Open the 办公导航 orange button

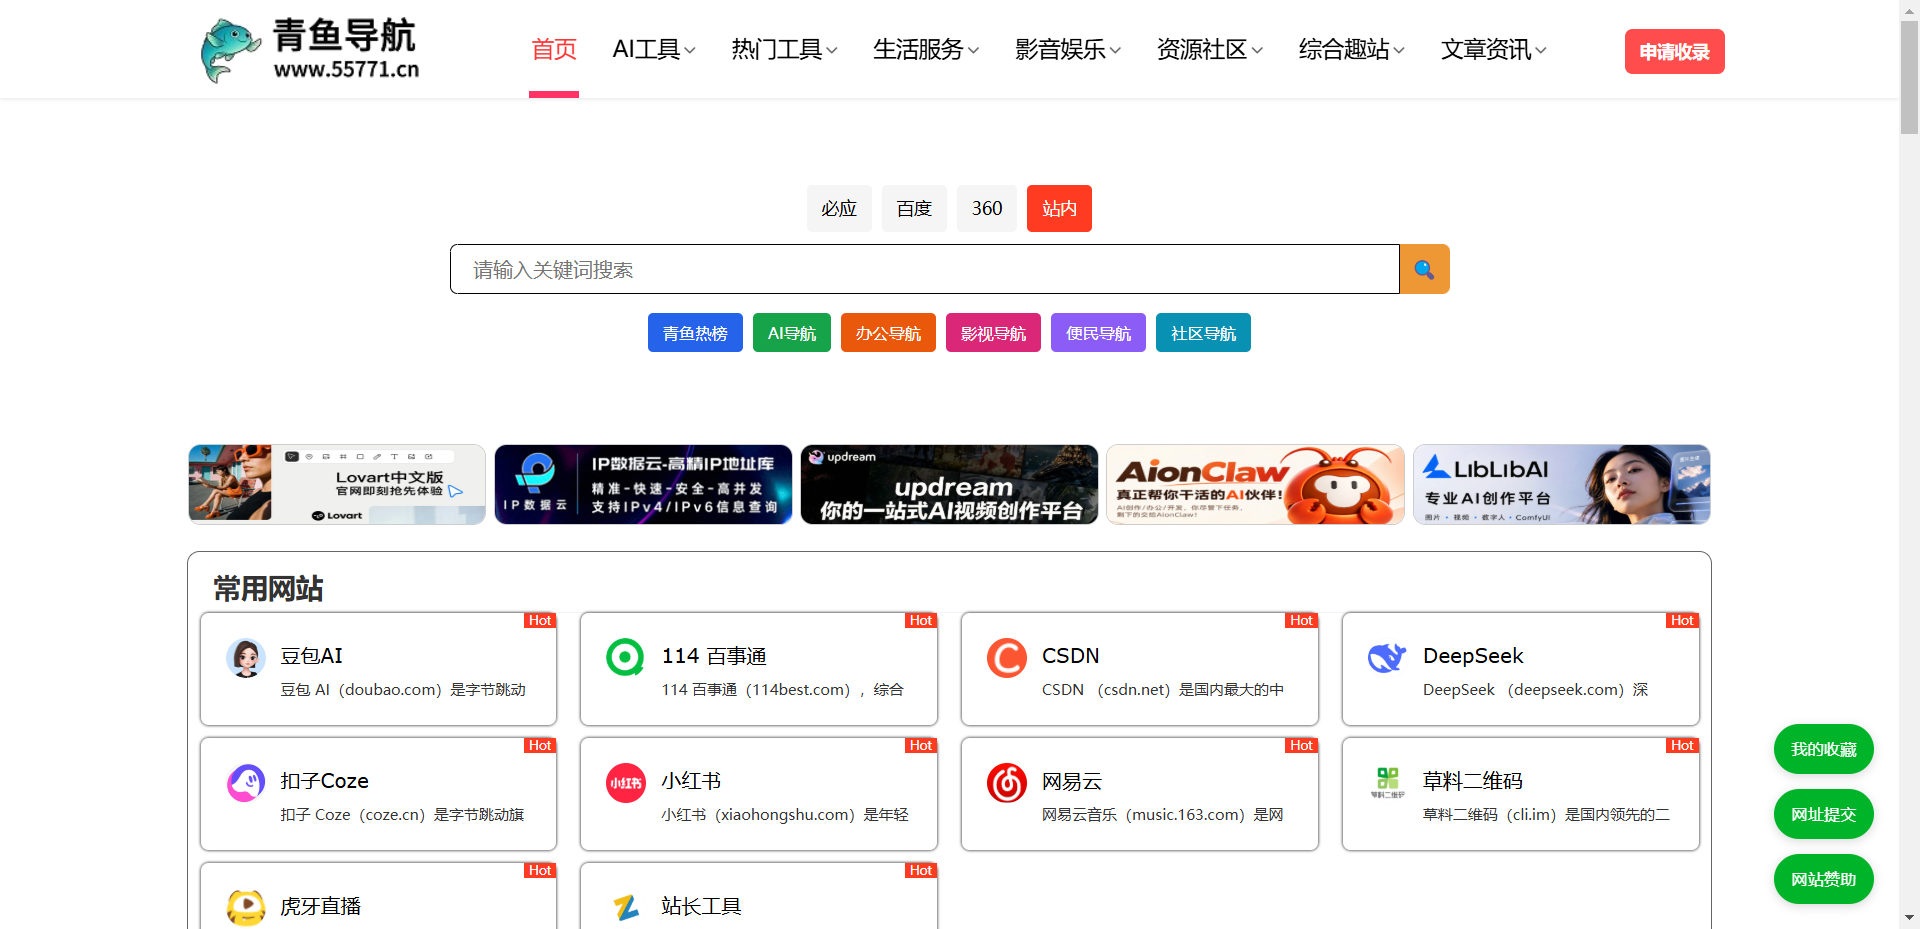click(888, 333)
